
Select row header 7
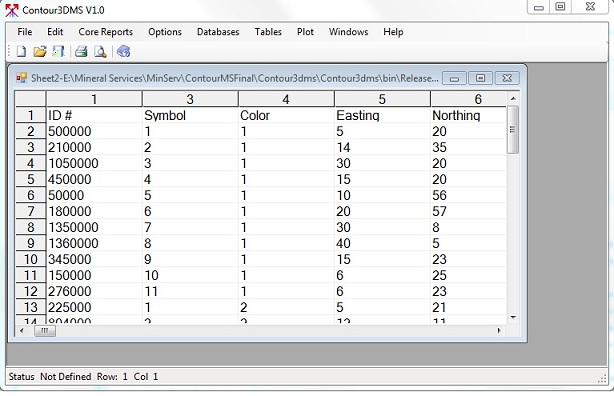tap(31, 211)
